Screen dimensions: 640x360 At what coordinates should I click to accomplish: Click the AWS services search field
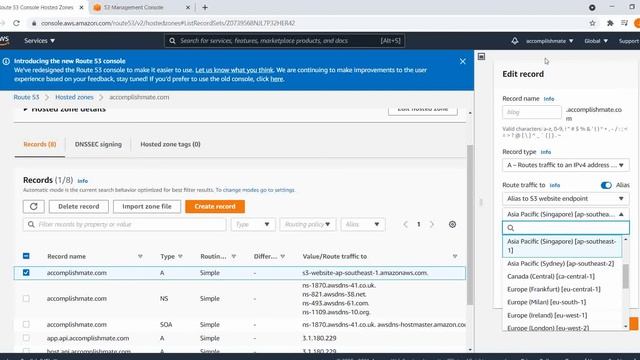pyautogui.click(x=284, y=41)
